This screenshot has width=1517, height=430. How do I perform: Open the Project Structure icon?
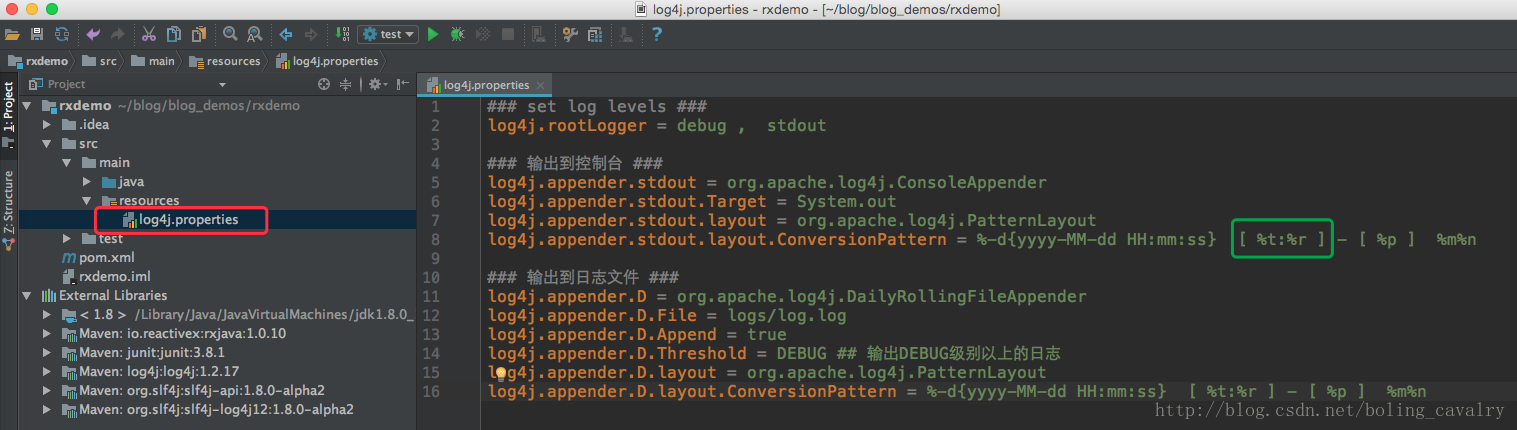[x=595, y=34]
